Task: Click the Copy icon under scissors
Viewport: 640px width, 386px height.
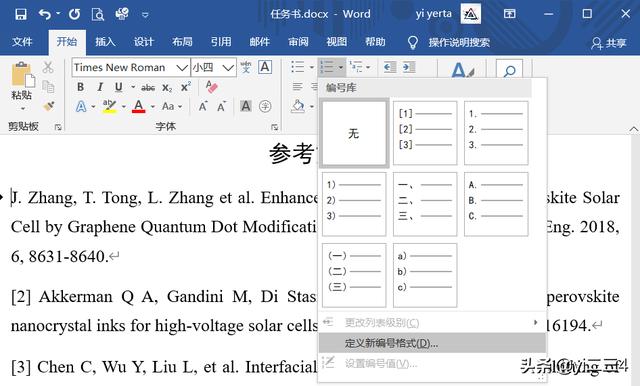Action: coord(48,87)
